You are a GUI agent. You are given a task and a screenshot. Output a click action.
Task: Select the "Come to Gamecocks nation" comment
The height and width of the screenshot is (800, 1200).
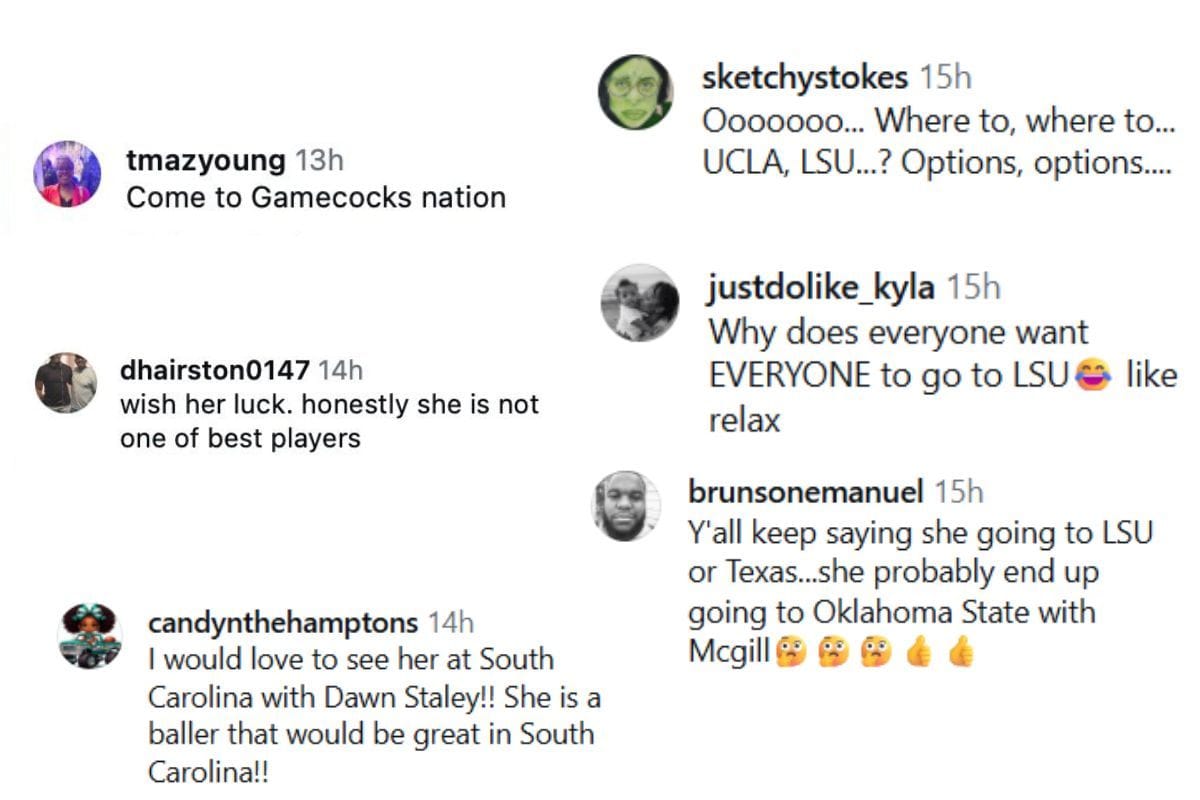point(316,197)
